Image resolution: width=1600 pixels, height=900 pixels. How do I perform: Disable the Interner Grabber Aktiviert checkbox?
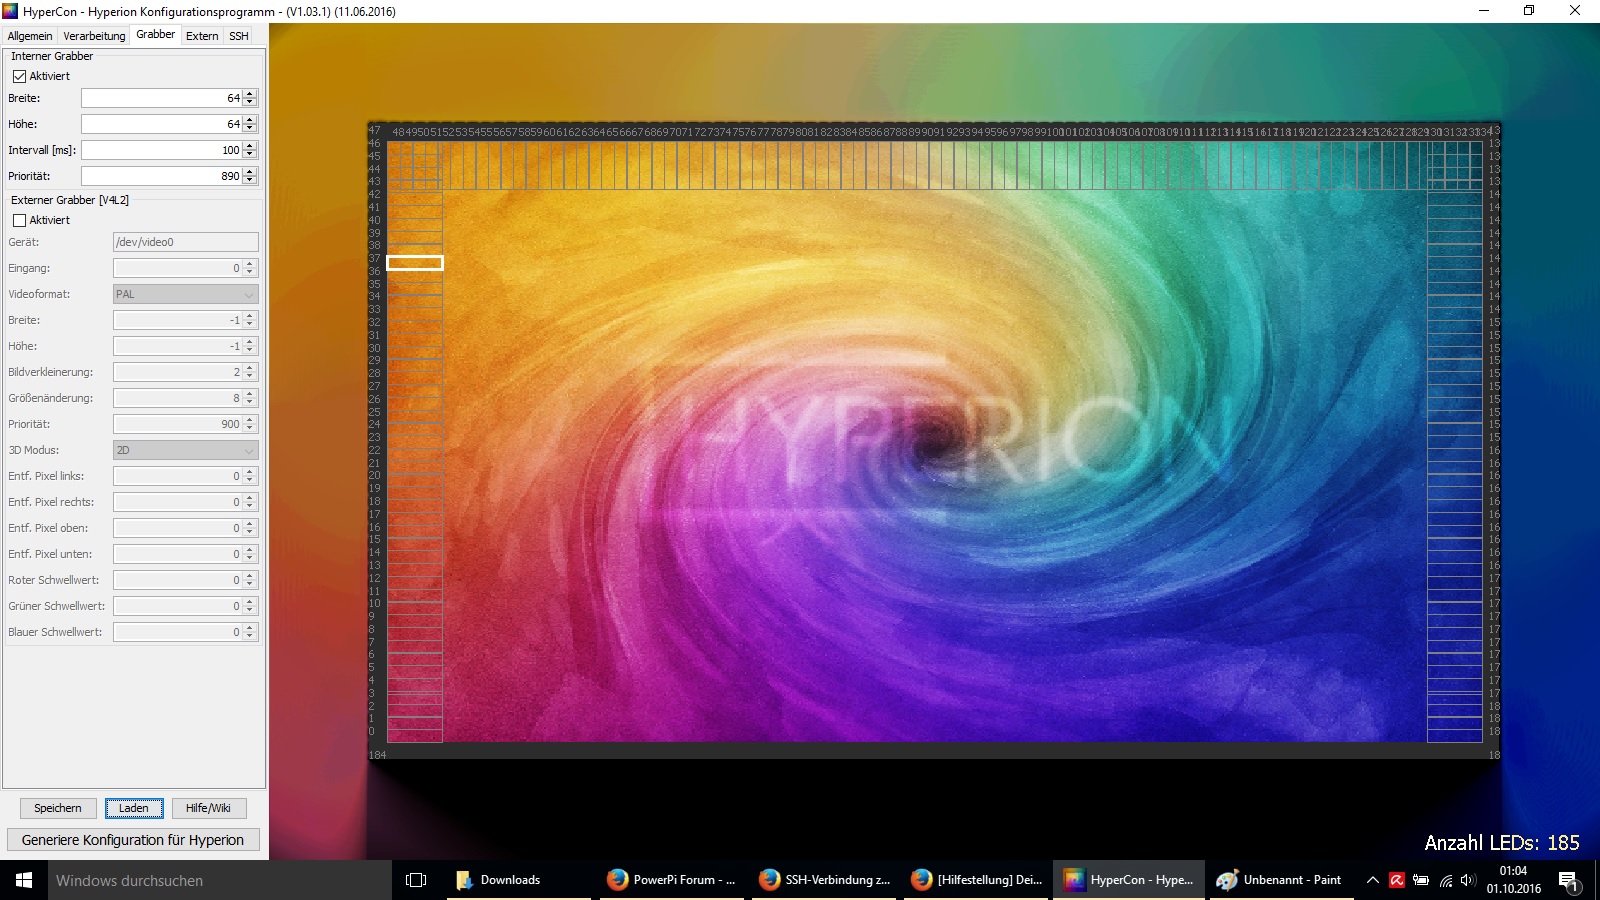click(x=19, y=76)
